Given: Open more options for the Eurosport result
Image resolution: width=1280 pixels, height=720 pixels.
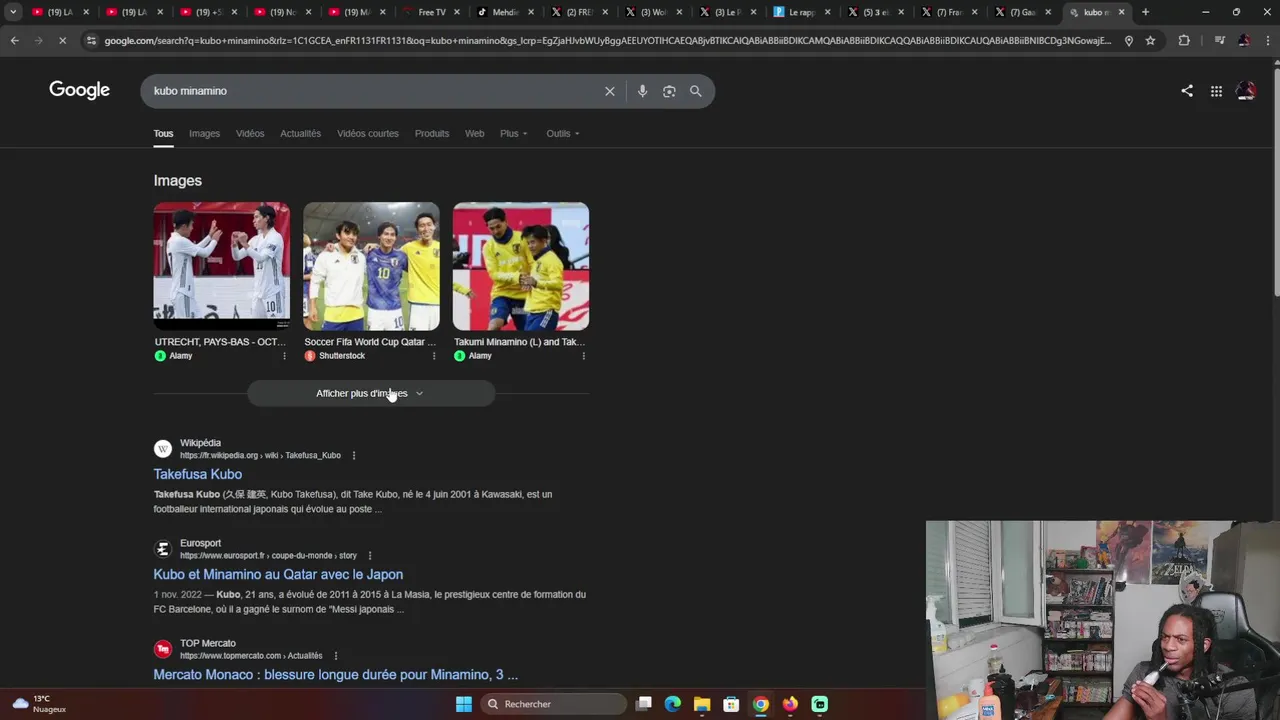Looking at the screenshot, I should click(369, 556).
